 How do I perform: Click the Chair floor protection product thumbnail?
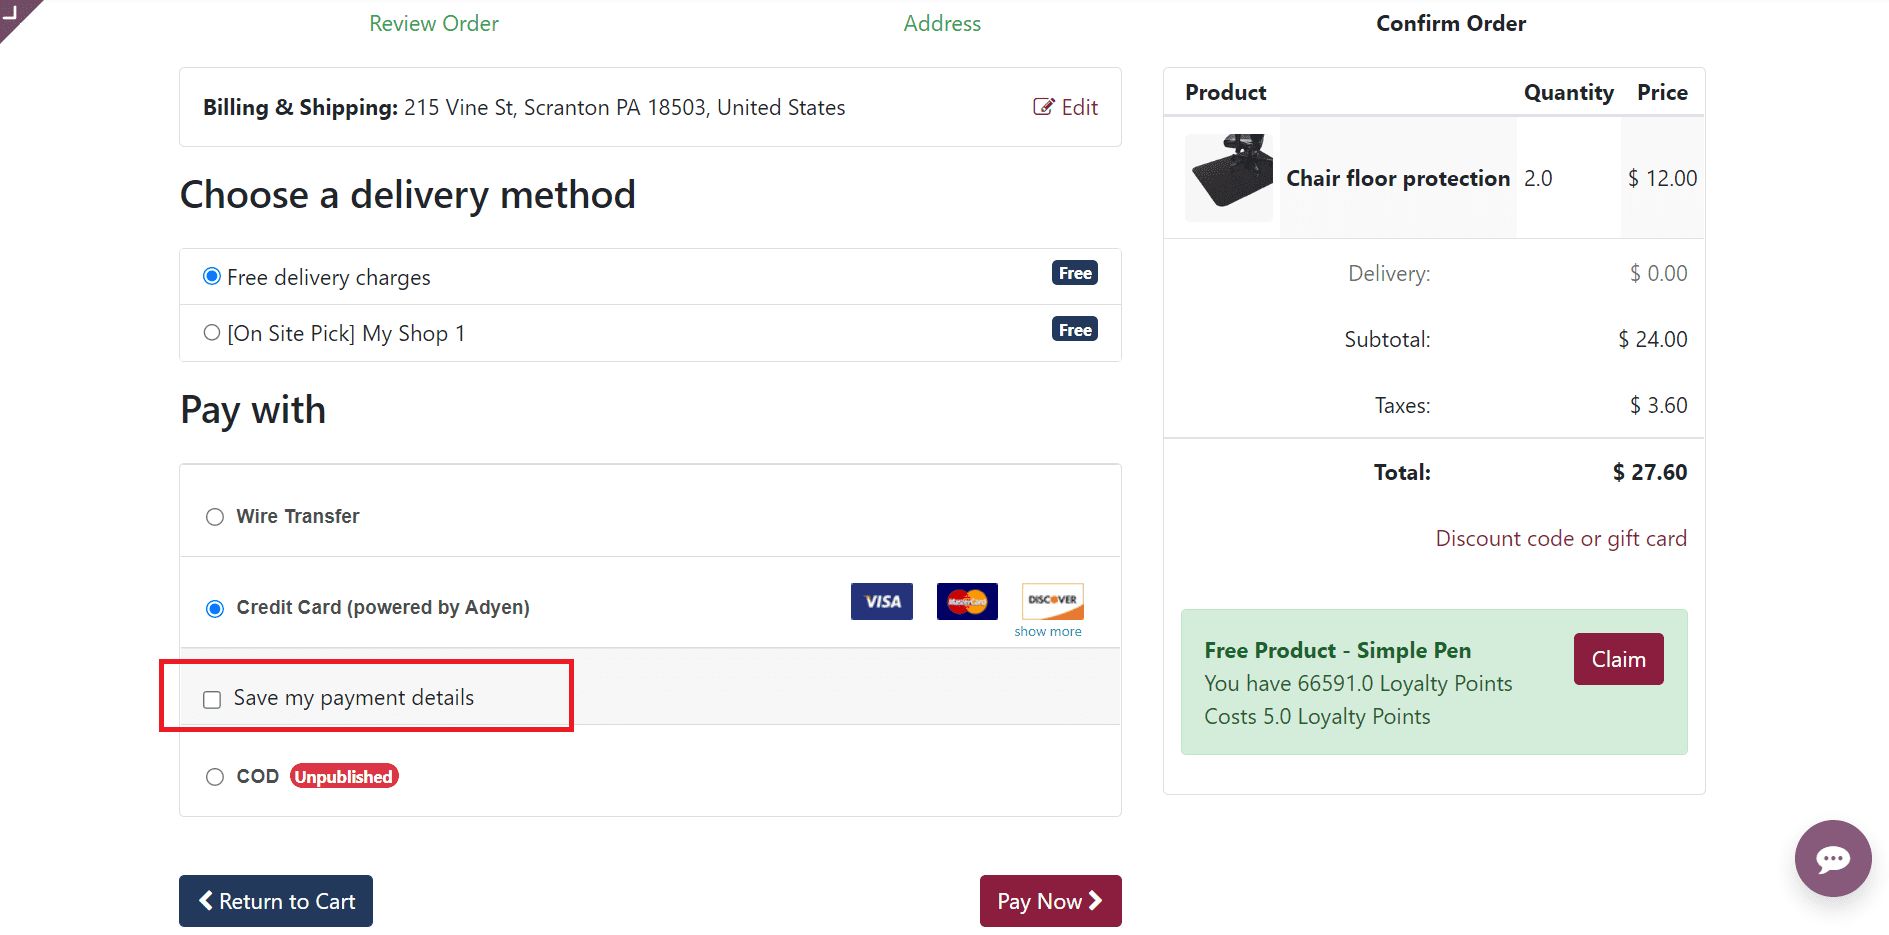1229,178
